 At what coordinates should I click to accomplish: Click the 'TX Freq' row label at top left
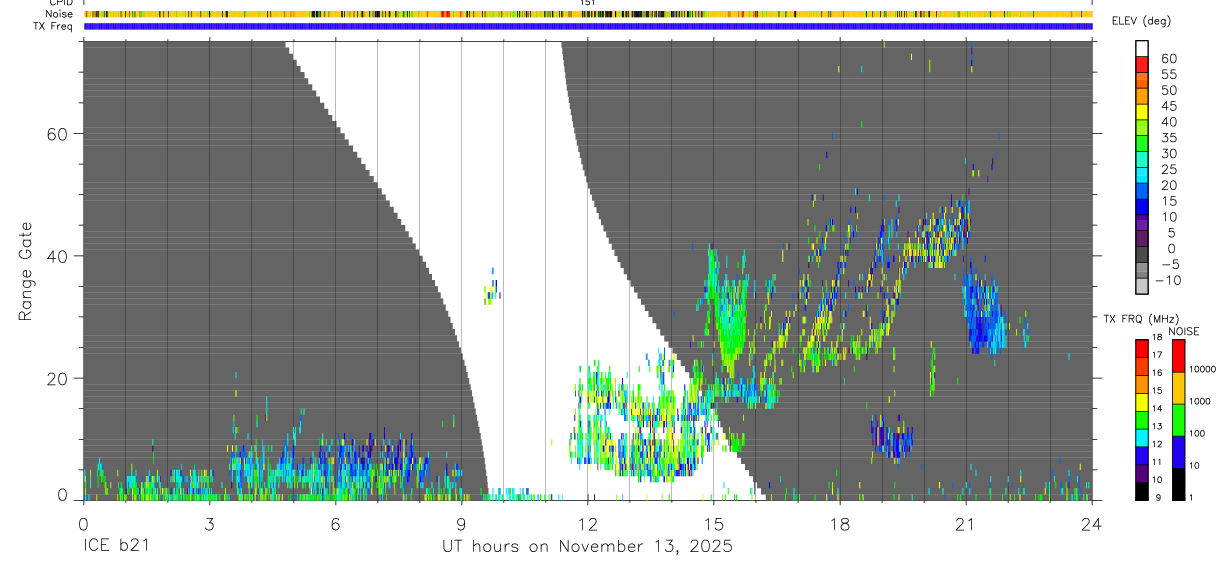click(x=55, y=26)
